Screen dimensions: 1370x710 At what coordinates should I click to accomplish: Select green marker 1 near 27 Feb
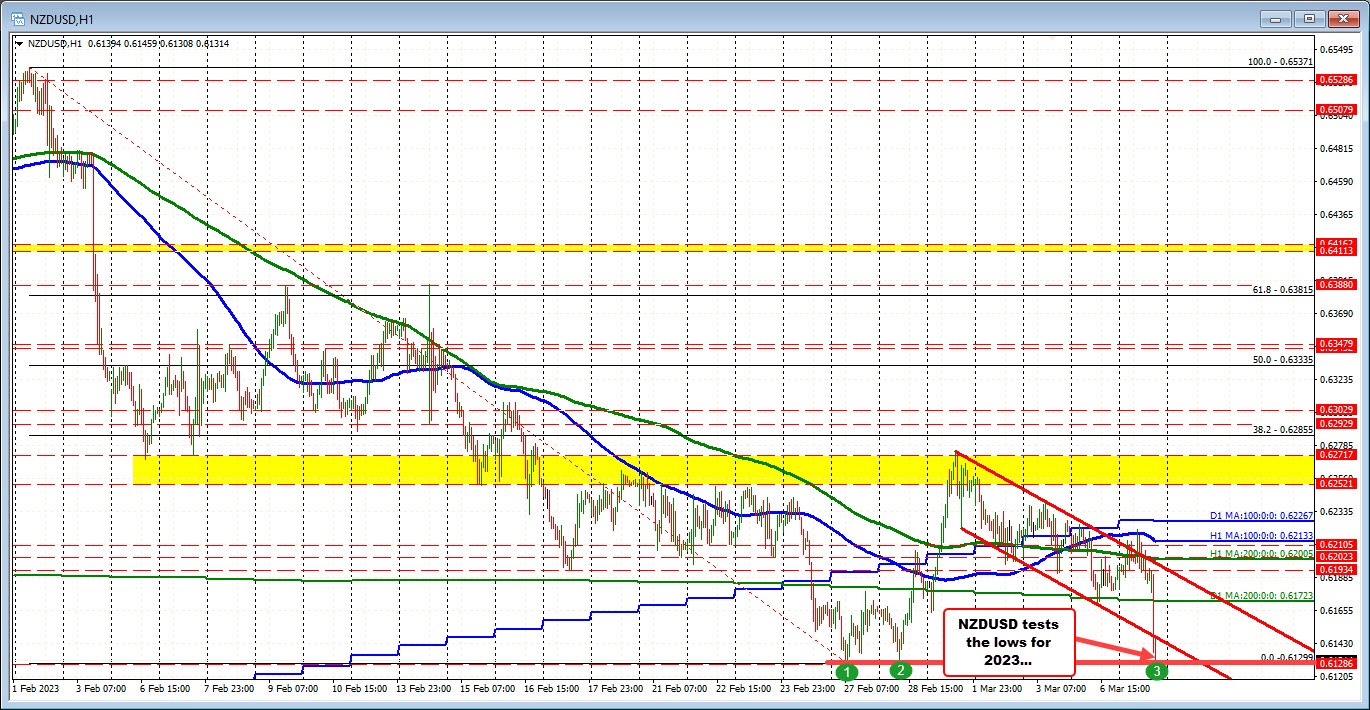click(846, 672)
